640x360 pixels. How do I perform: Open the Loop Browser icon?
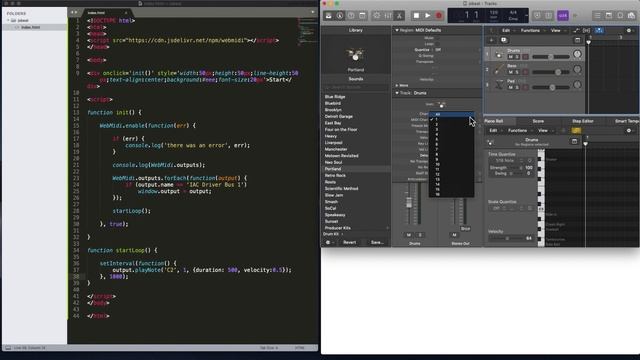(x=620, y=16)
